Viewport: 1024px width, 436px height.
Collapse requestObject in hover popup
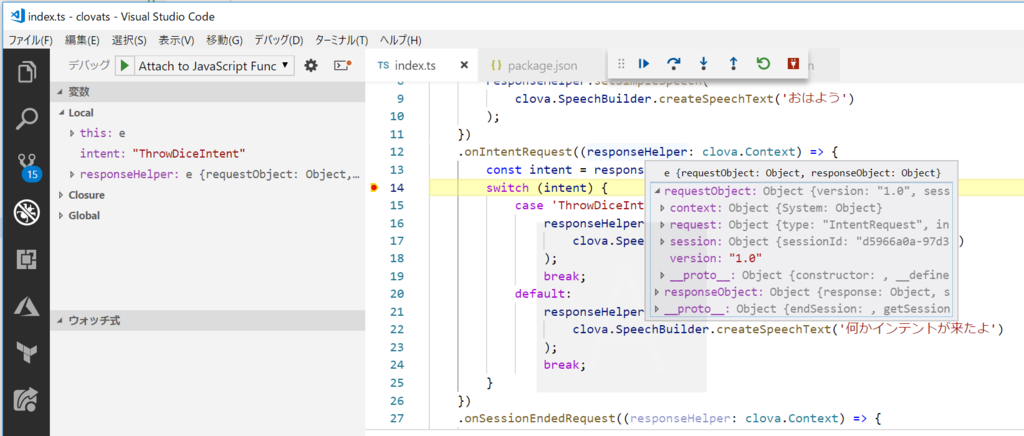[x=658, y=191]
